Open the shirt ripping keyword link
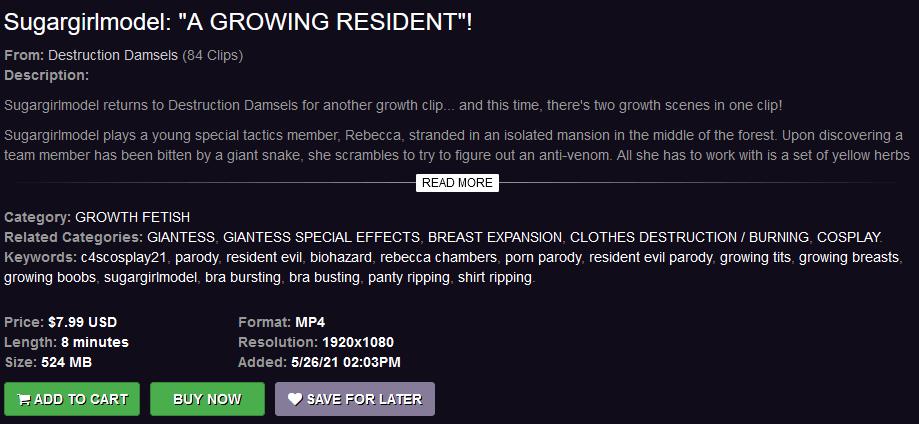The image size is (919, 424). (x=496, y=277)
